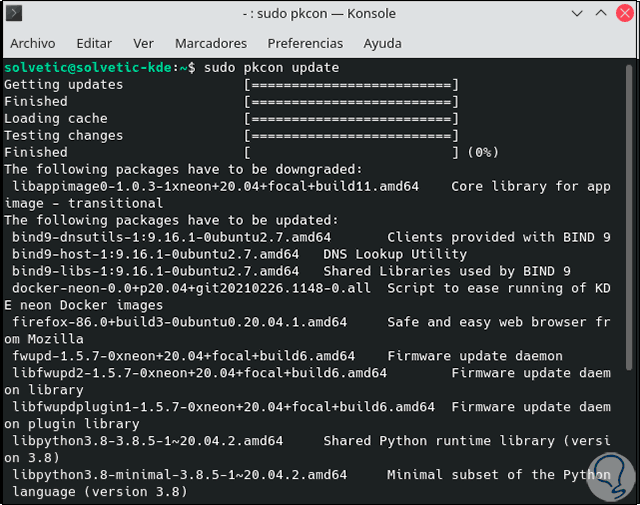
Task: Minimize the Konsole window
Action: point(578,14)
